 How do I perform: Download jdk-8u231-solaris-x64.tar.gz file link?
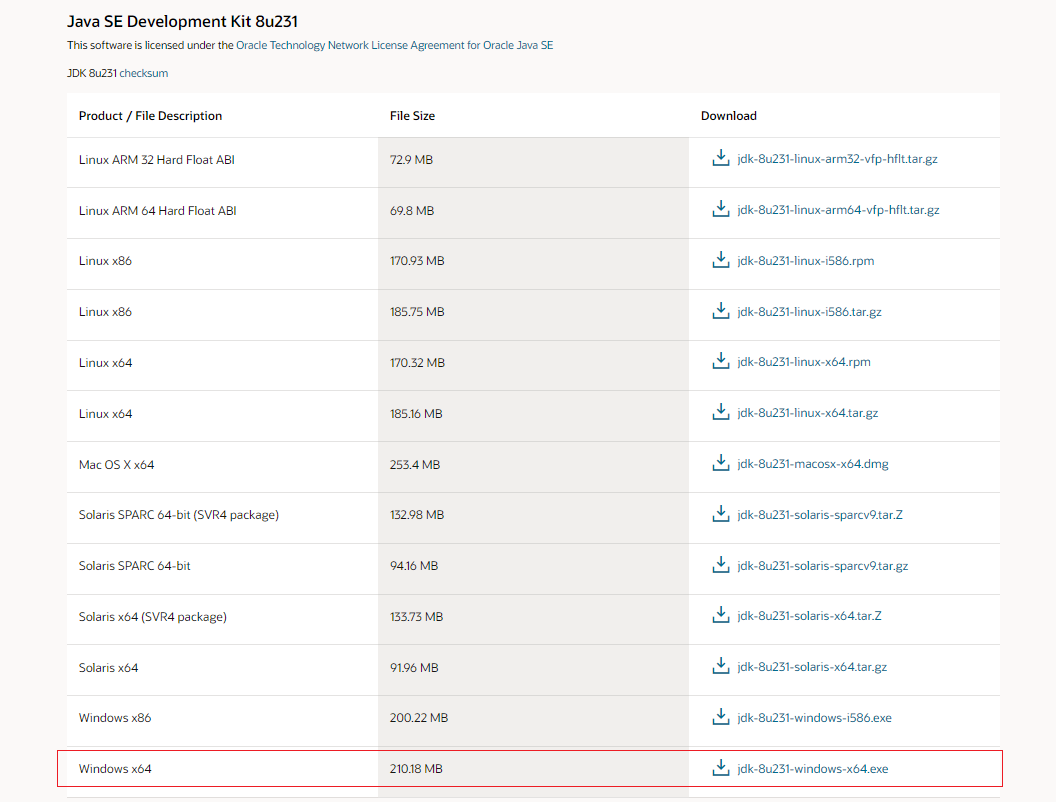[812, 667]
